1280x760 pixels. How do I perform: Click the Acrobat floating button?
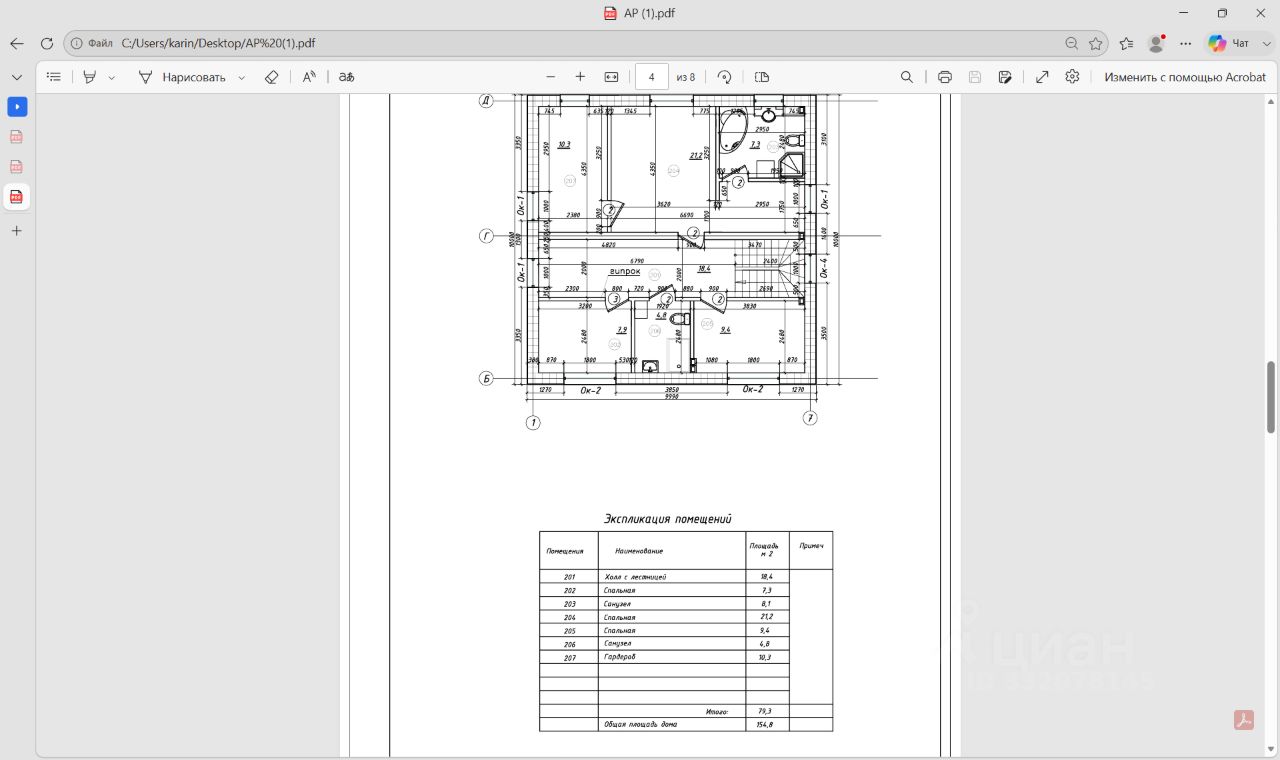point(1244,720)
